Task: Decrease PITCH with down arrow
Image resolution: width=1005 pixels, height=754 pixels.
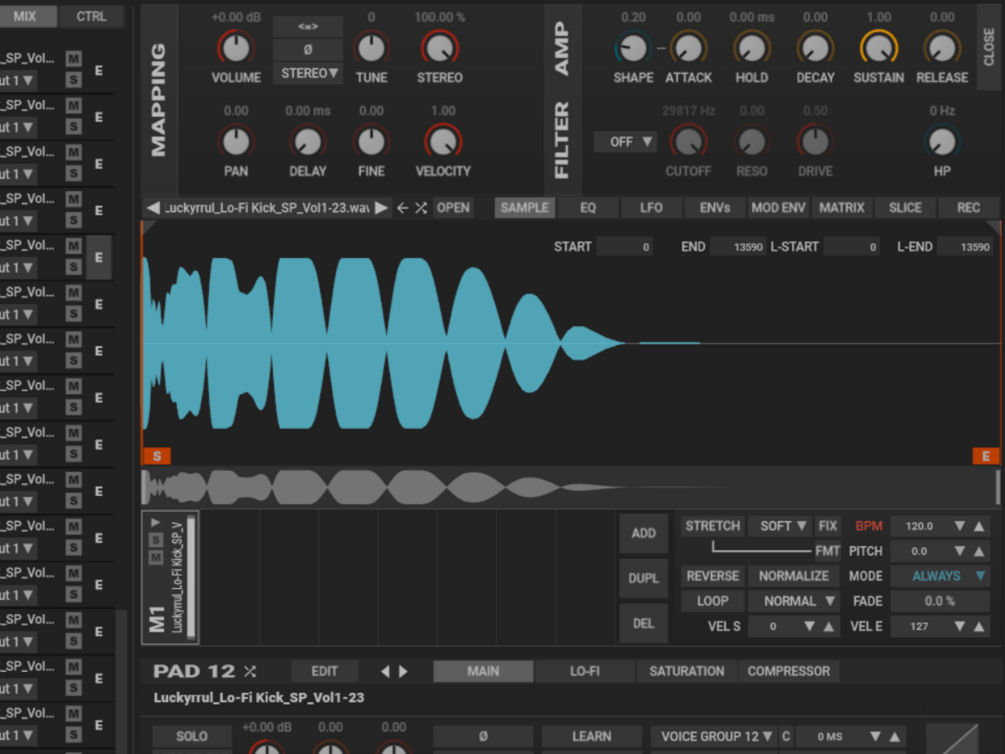Action: [959, 551]
